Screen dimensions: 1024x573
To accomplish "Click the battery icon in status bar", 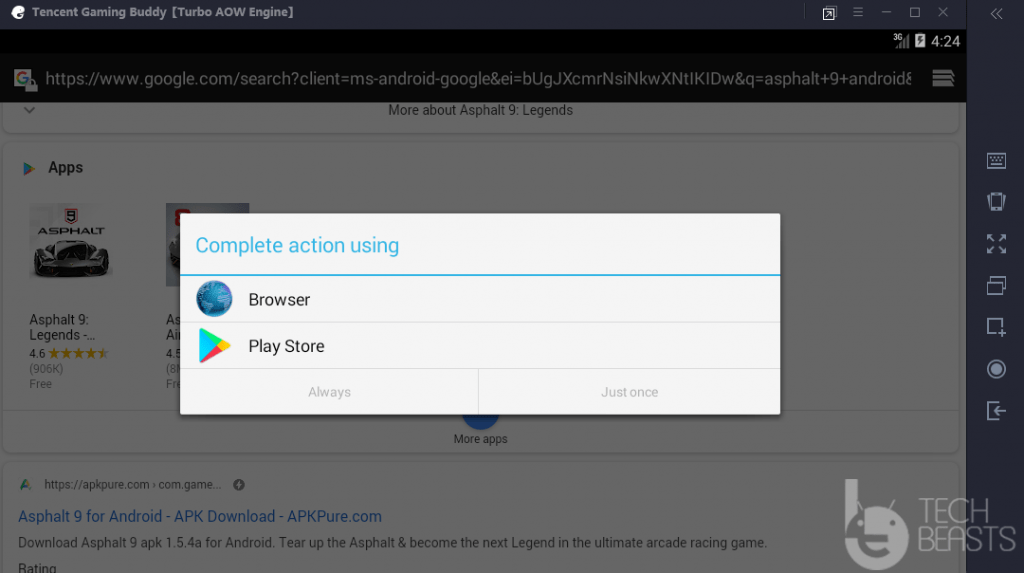I will (920, 41).
